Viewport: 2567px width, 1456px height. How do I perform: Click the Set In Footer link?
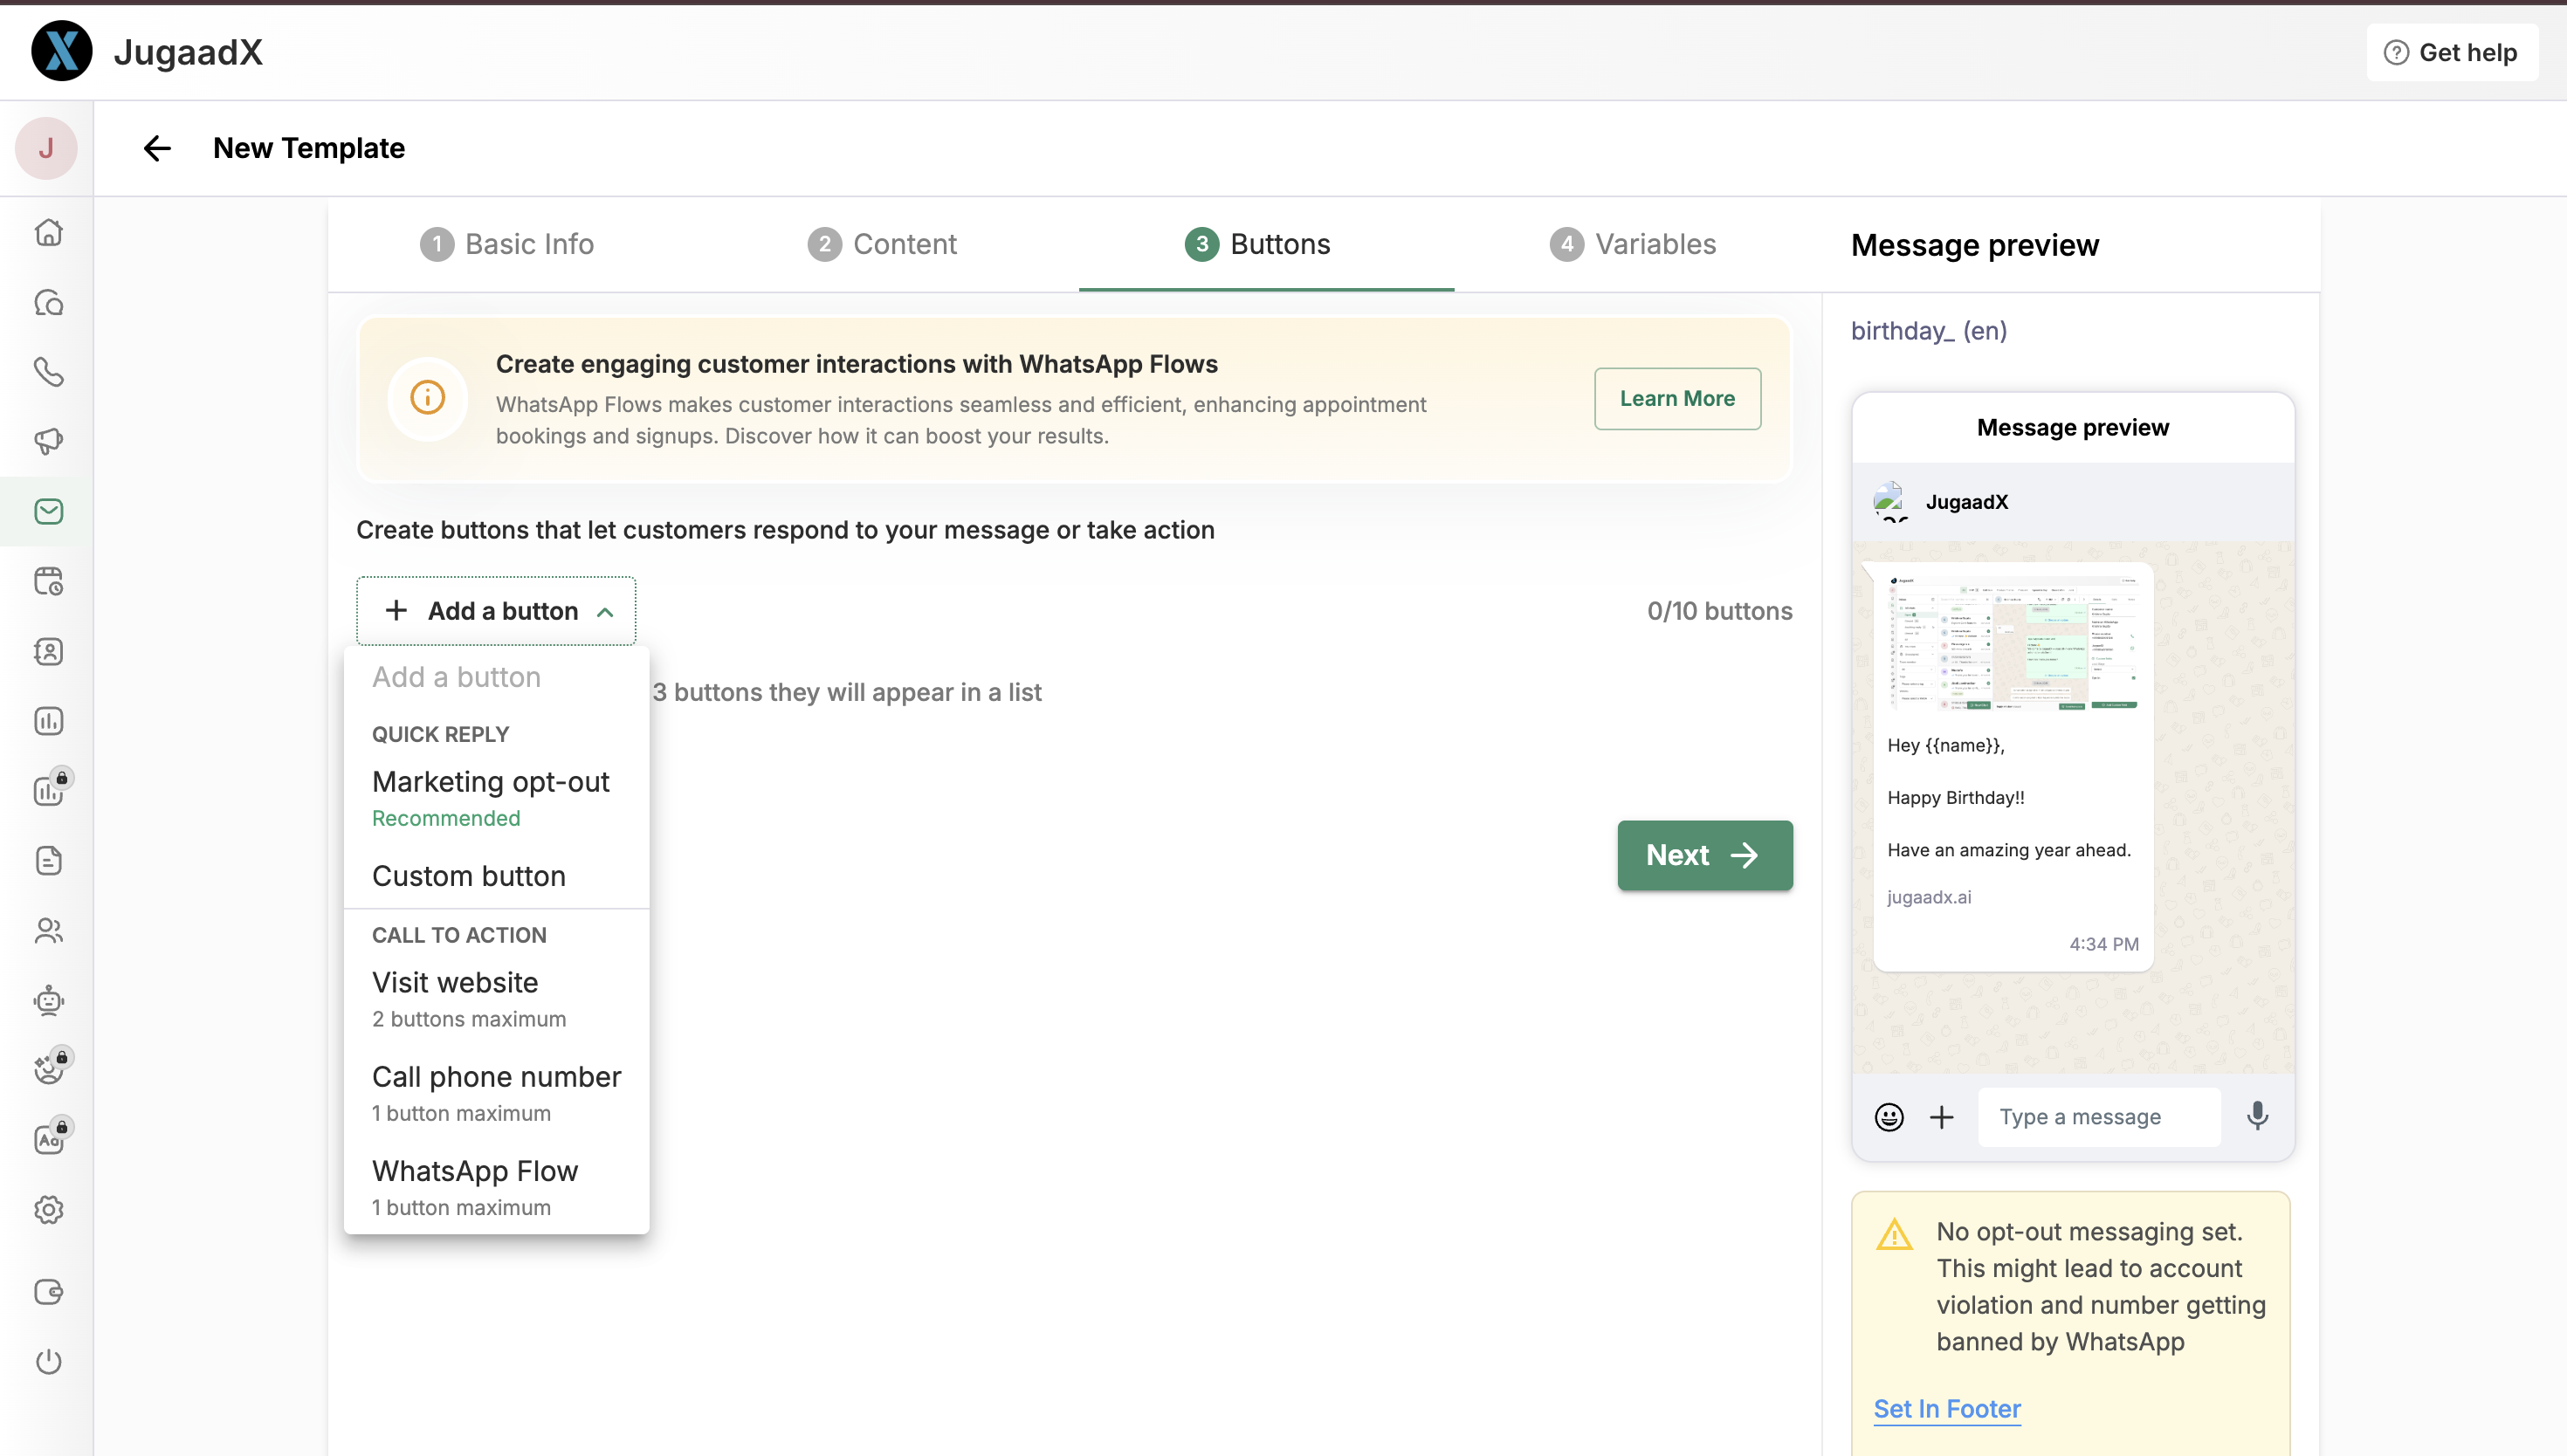tap(1946, 1408)
